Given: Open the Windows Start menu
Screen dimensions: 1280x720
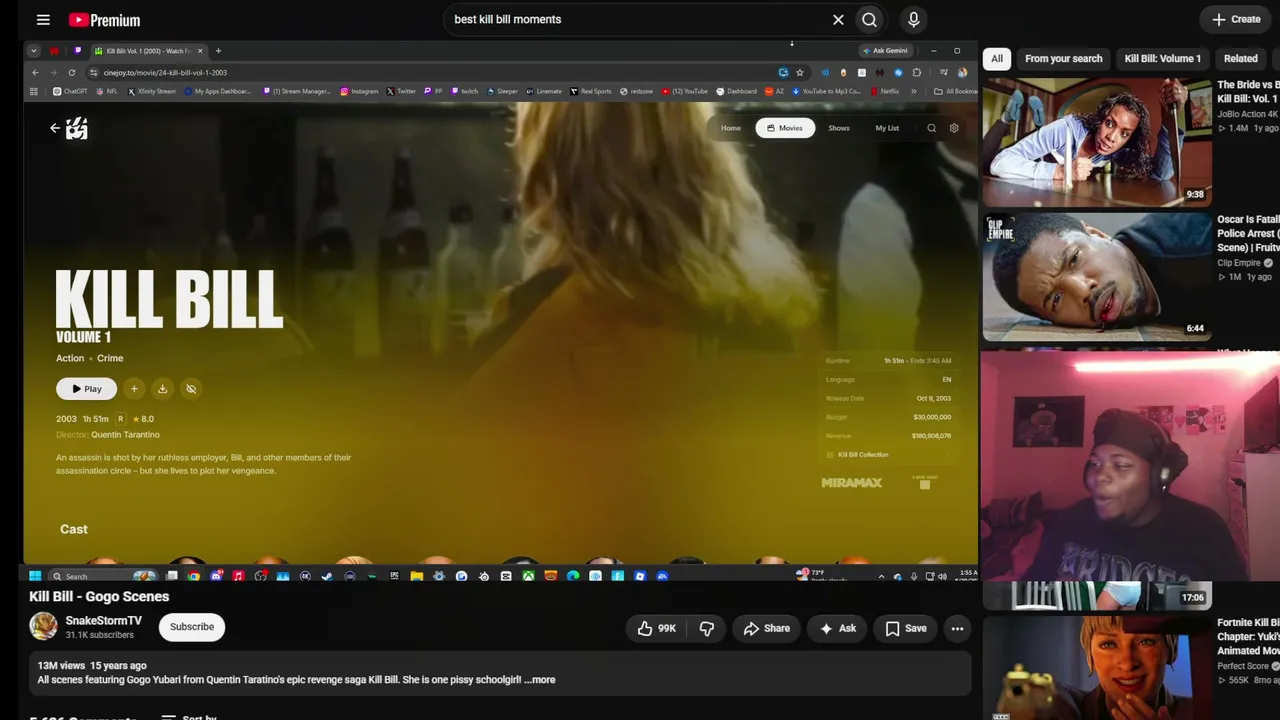Looking at the screenshot, I should (x=35, y=576).
